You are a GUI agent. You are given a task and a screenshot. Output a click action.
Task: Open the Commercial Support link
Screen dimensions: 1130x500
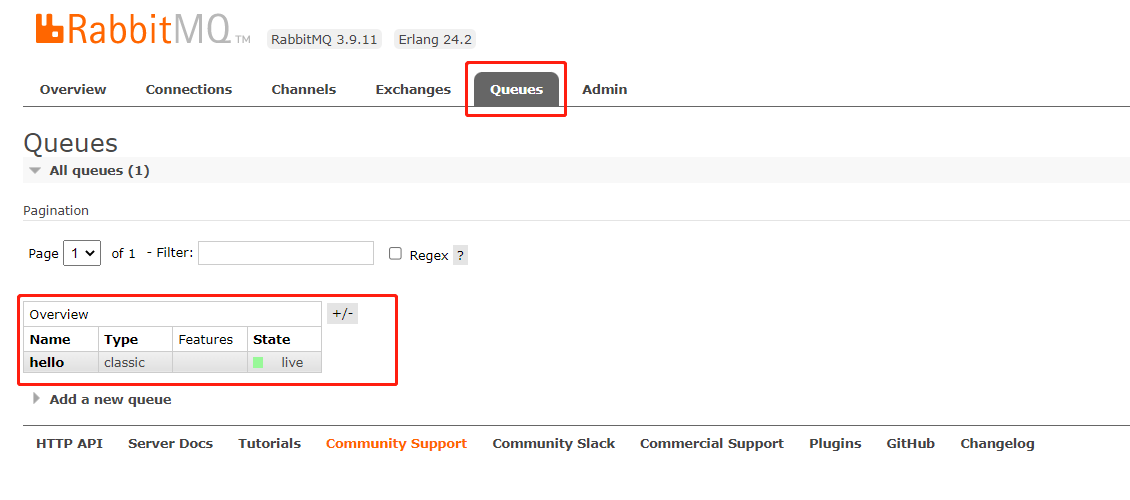712,444
